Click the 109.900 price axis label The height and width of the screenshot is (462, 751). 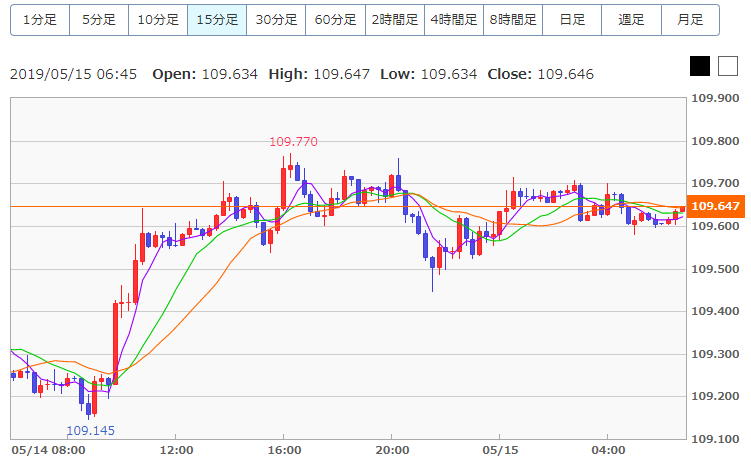[715, 99]
